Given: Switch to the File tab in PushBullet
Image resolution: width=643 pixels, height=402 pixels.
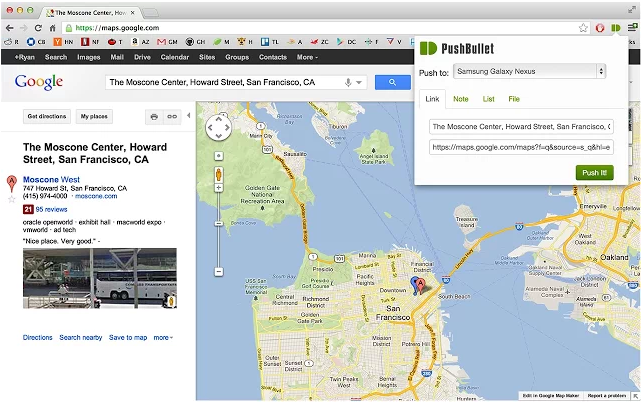Looking at the screenshot, I should tap(514, 99).
